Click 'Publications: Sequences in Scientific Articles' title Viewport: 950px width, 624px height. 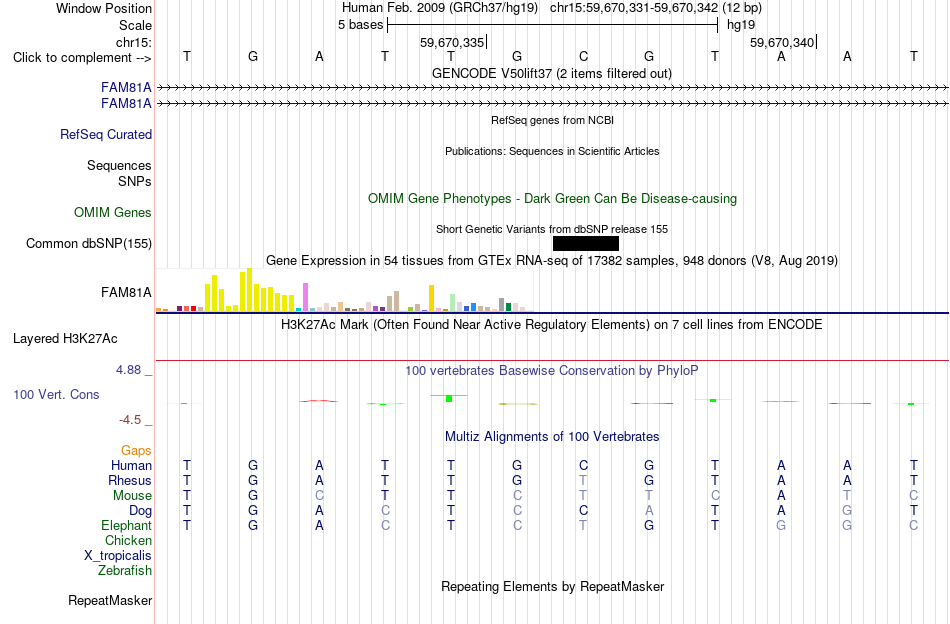pos(552,151)
